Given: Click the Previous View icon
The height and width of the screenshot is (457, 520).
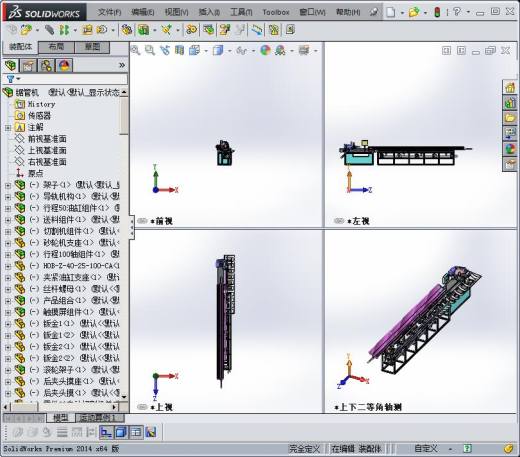Looking at the screenshot, I should point(165,50).
